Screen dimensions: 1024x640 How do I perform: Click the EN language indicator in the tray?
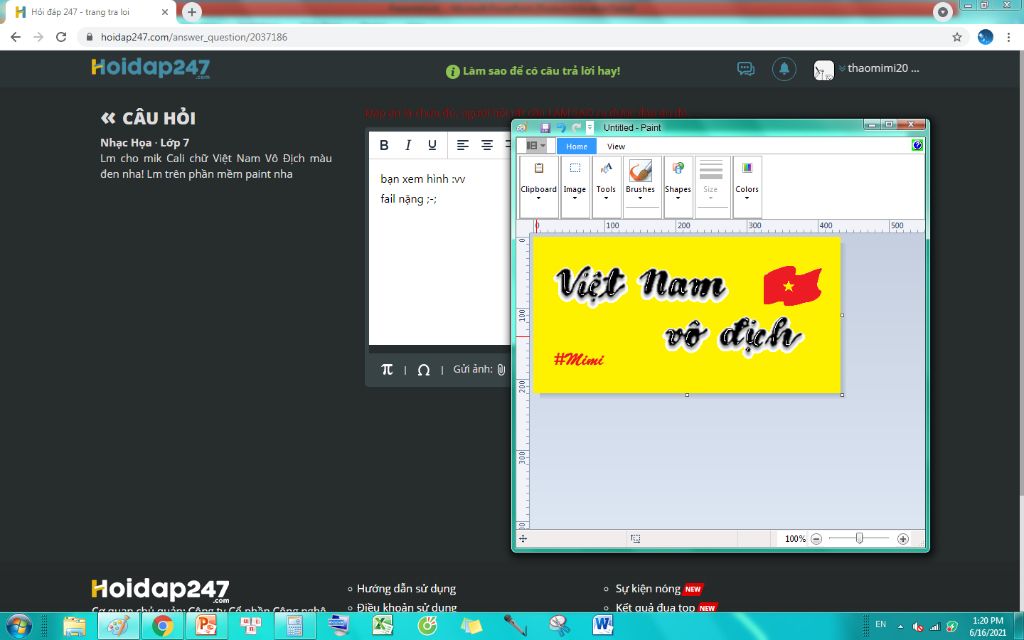[880, 624]
